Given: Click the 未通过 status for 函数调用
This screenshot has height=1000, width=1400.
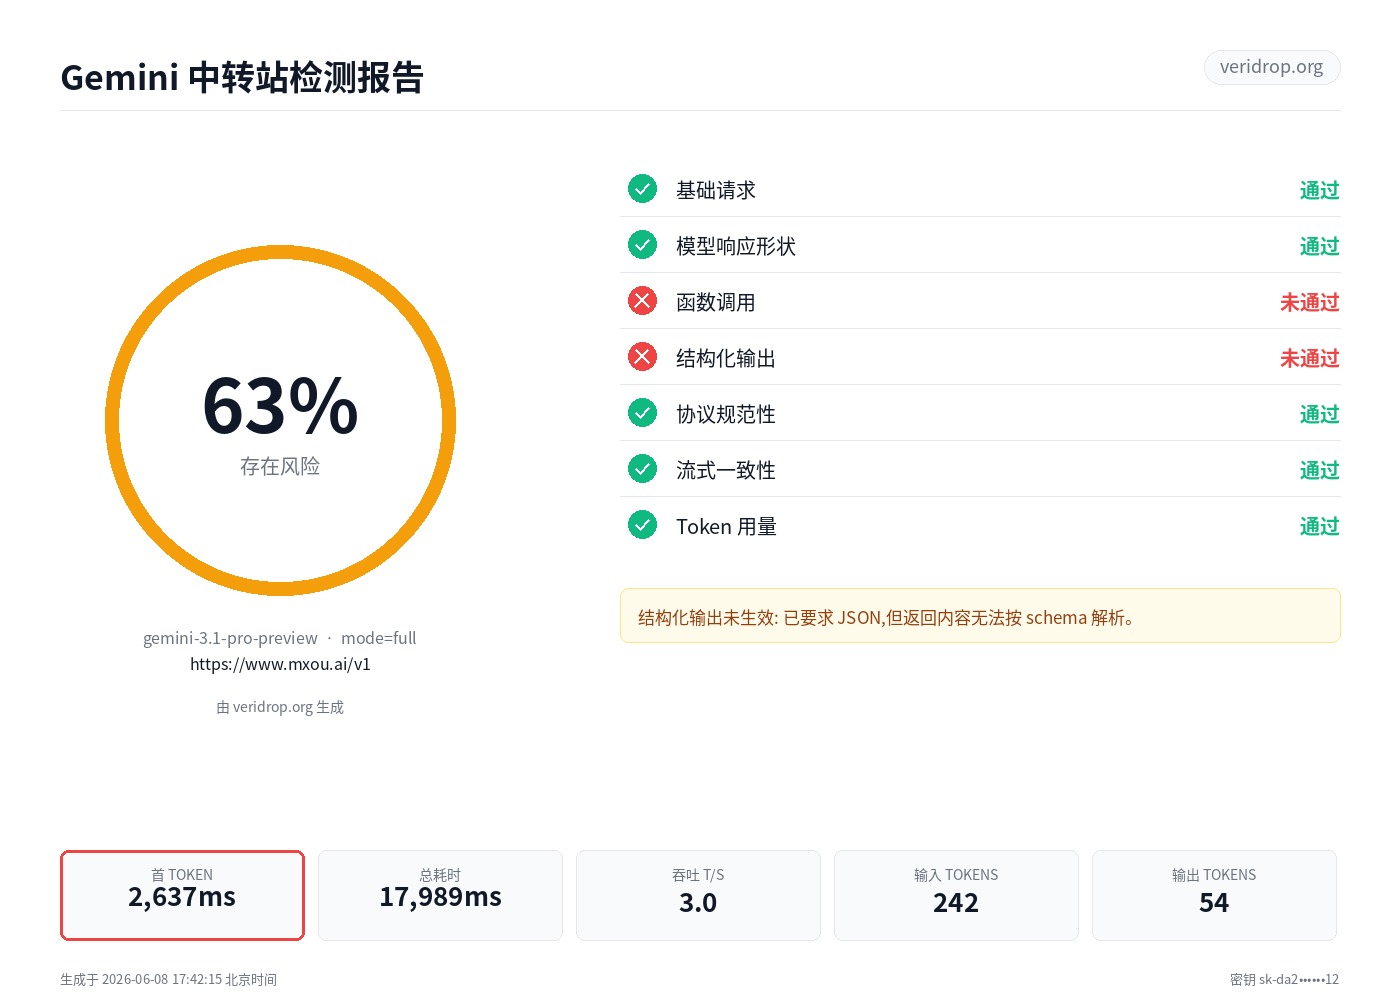Looking at the screenshot, I should [x=1309, y=302].
